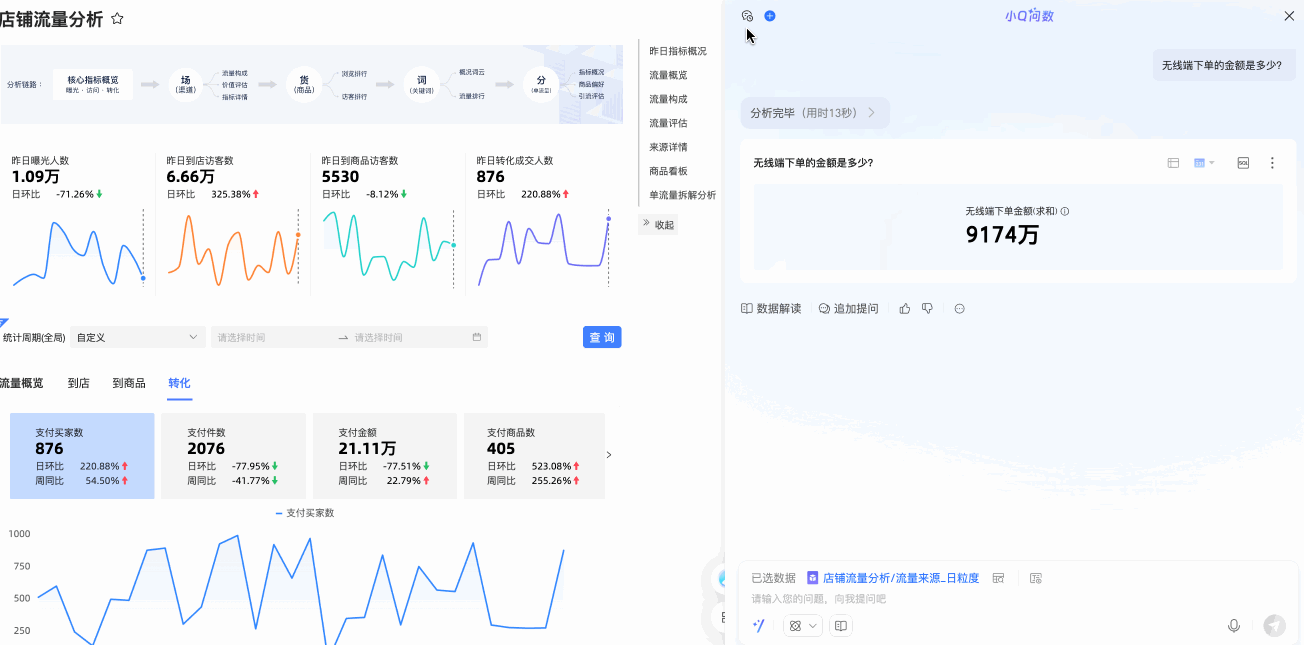Jump to 流量评估 in side navigation

pyautogui.click(x=668, y=123)
